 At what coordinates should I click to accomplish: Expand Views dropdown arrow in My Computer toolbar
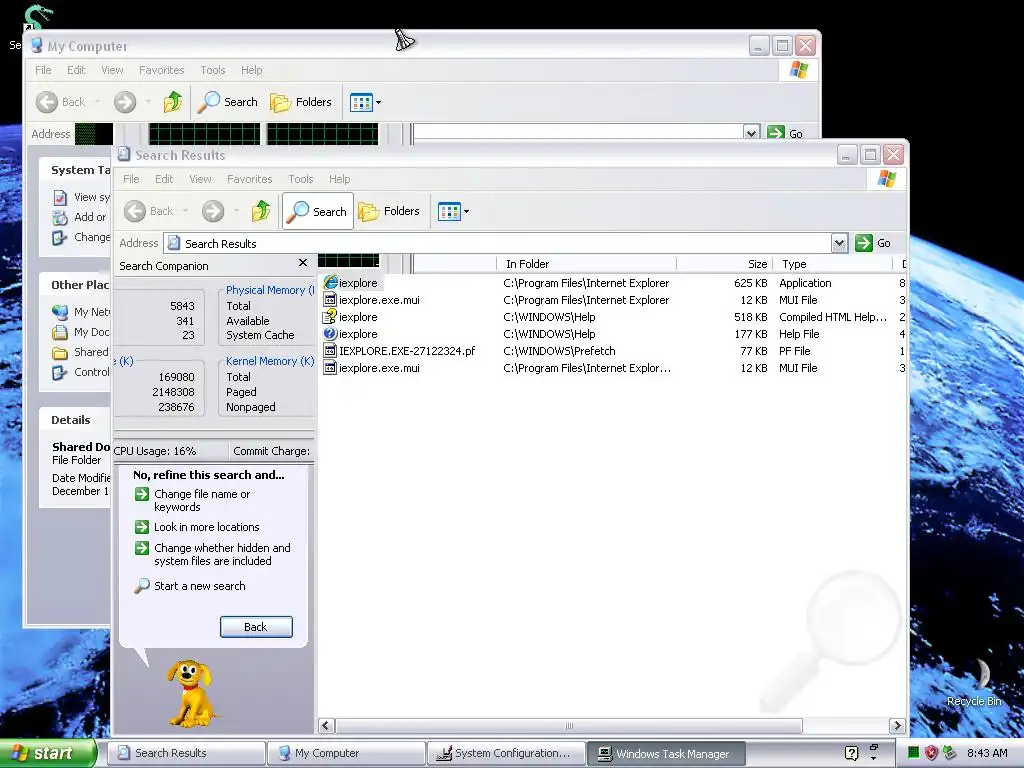coord(378,103)
